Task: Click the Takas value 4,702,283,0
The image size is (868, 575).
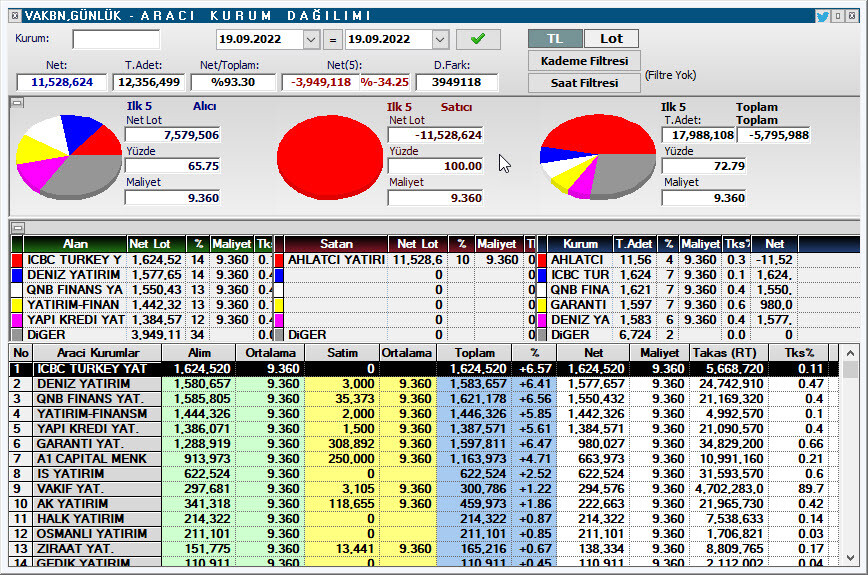Action: 729,489
